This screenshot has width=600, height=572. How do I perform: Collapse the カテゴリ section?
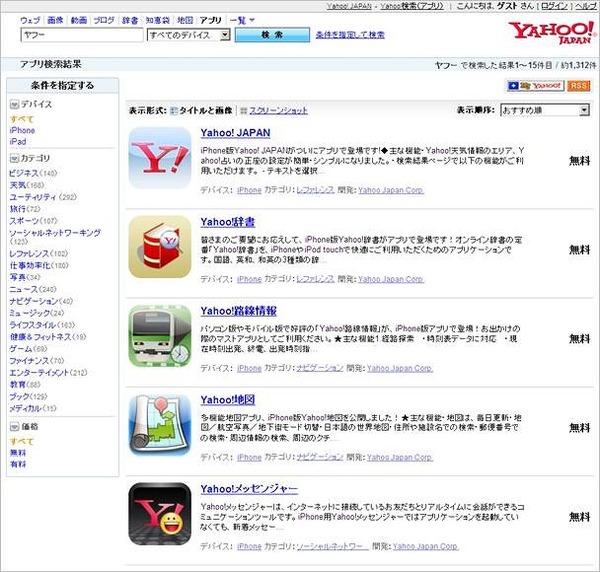(x=14, y=158)
